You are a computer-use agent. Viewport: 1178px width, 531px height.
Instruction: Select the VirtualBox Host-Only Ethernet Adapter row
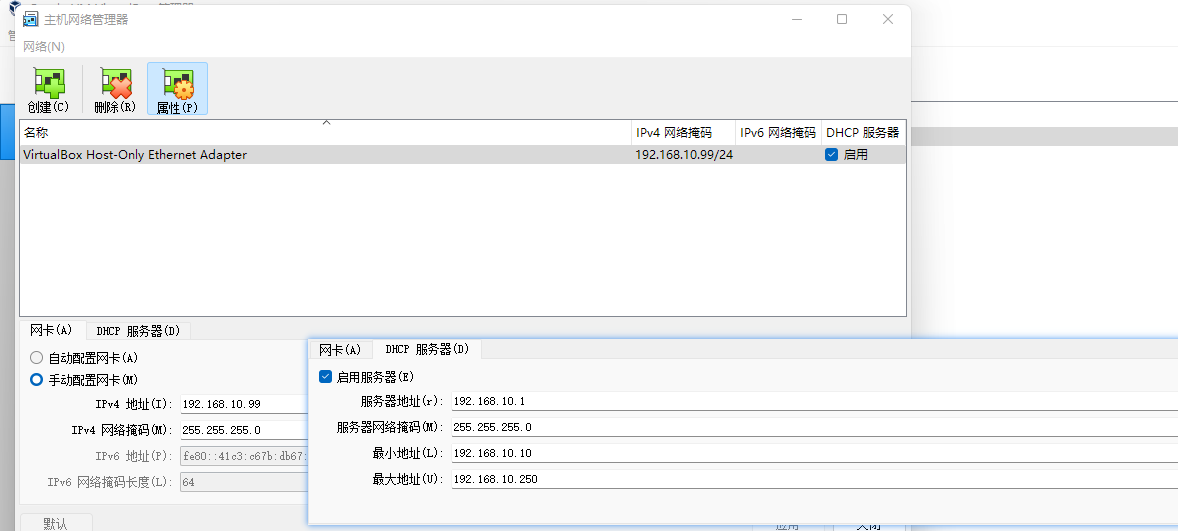pyautogui.click(x=463, y=155)
